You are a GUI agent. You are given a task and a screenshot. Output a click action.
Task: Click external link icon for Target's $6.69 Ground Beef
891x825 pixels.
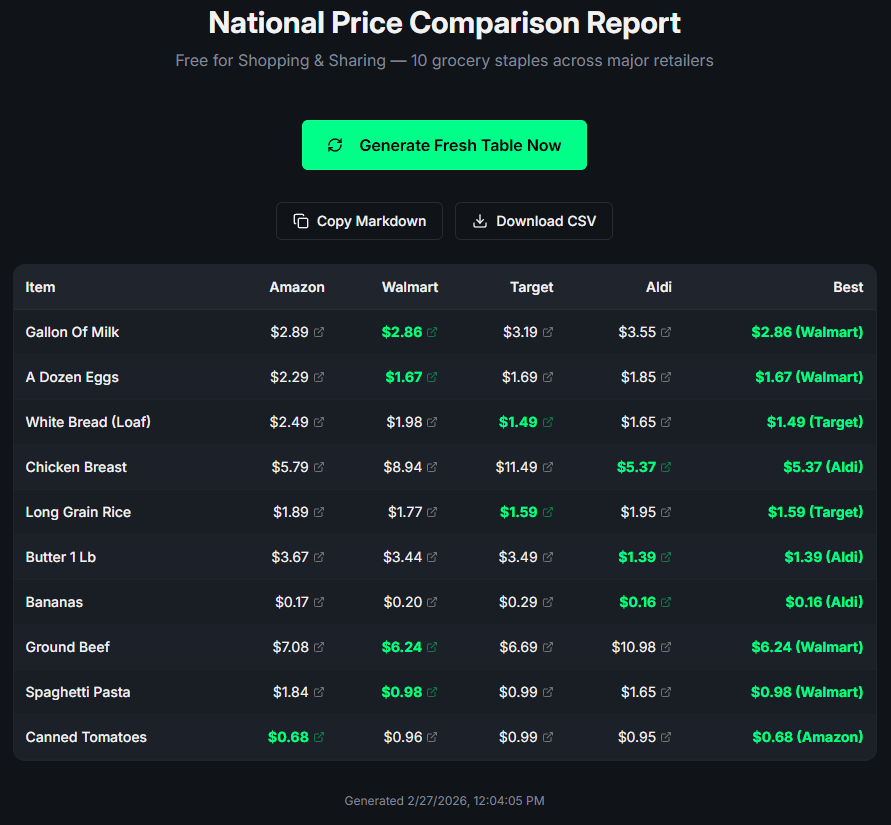pyautogui.click(x=549, y=647)
